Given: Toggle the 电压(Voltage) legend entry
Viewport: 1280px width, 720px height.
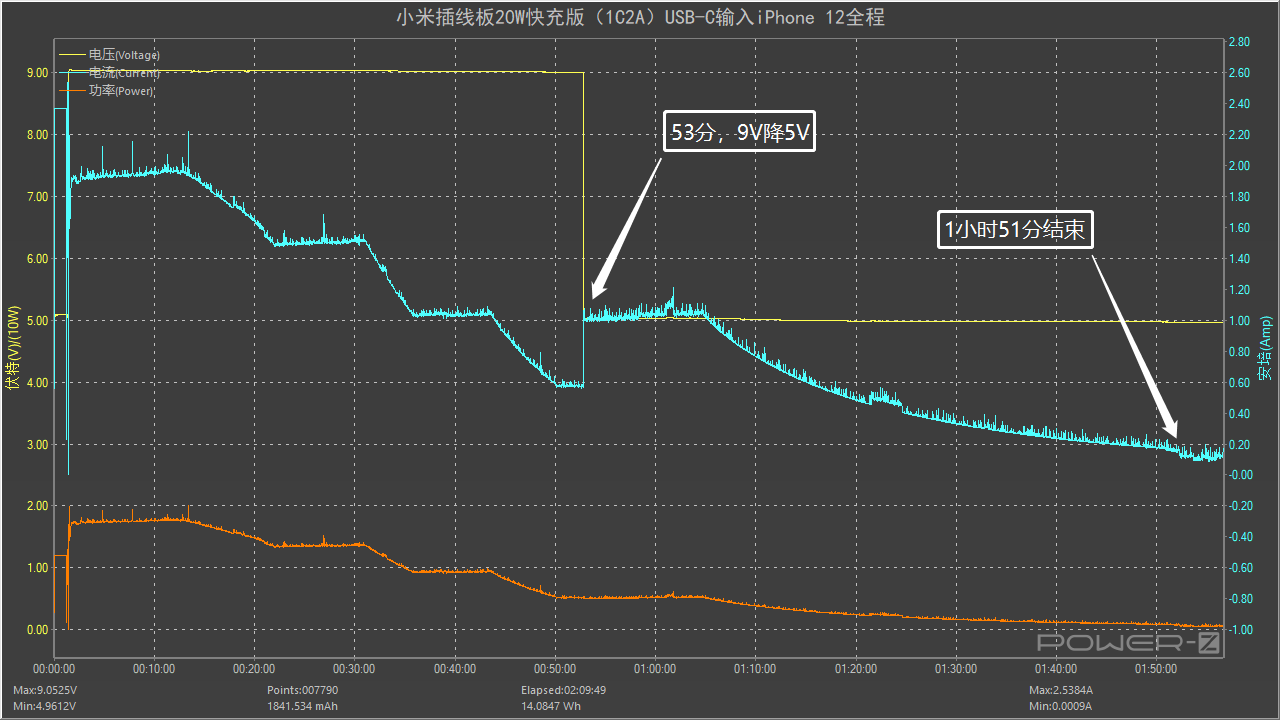Looking at the screenshot, I should [x=124, y=55].
